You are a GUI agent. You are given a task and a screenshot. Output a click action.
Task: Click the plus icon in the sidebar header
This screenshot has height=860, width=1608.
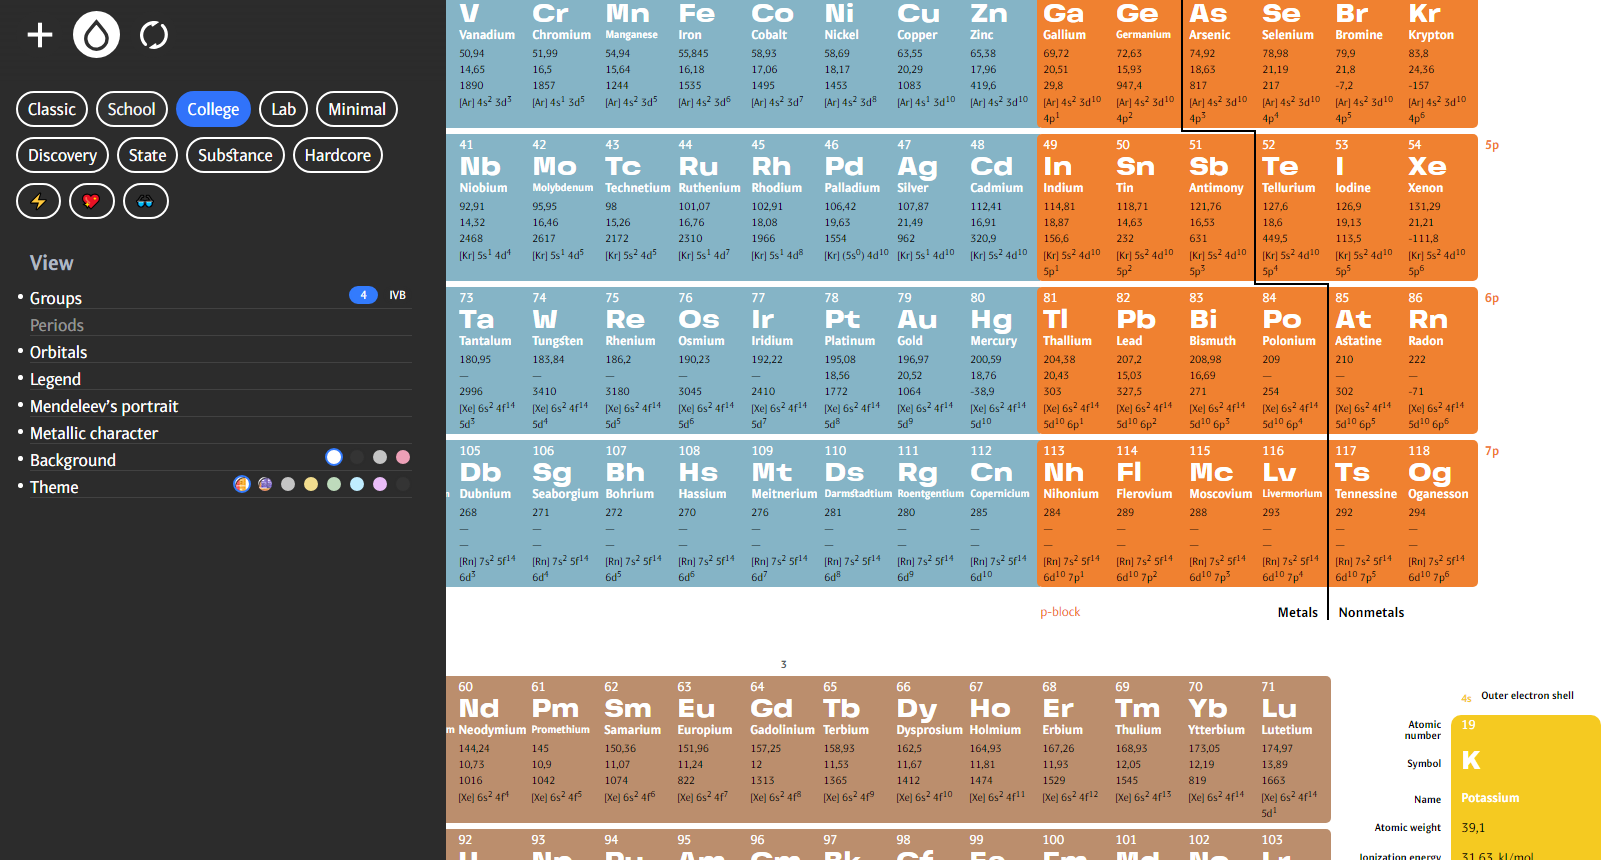40,35
